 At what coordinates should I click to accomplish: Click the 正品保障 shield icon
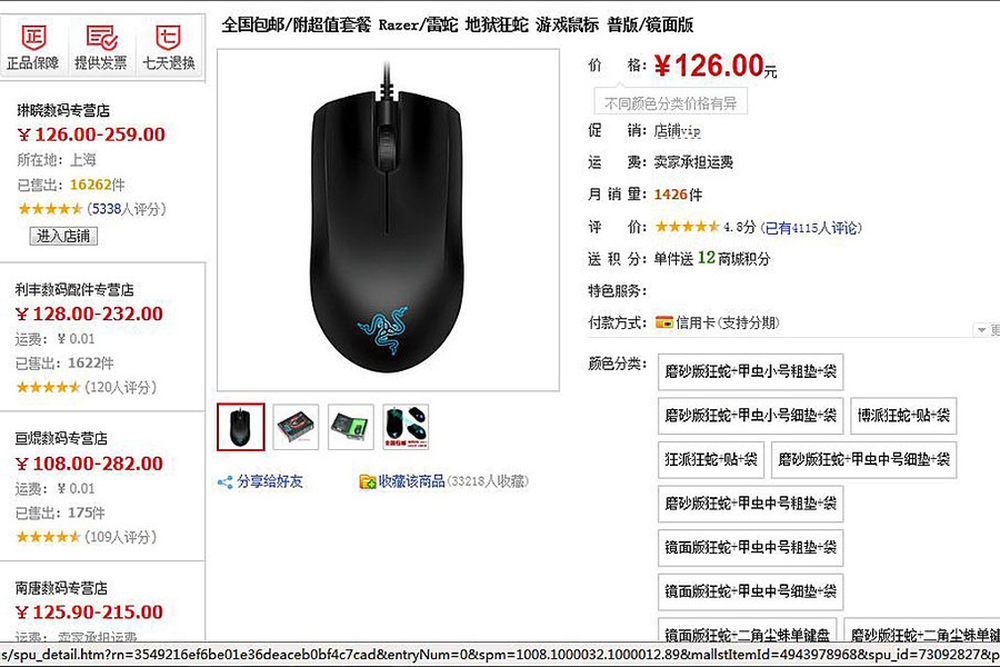point(33,38)
